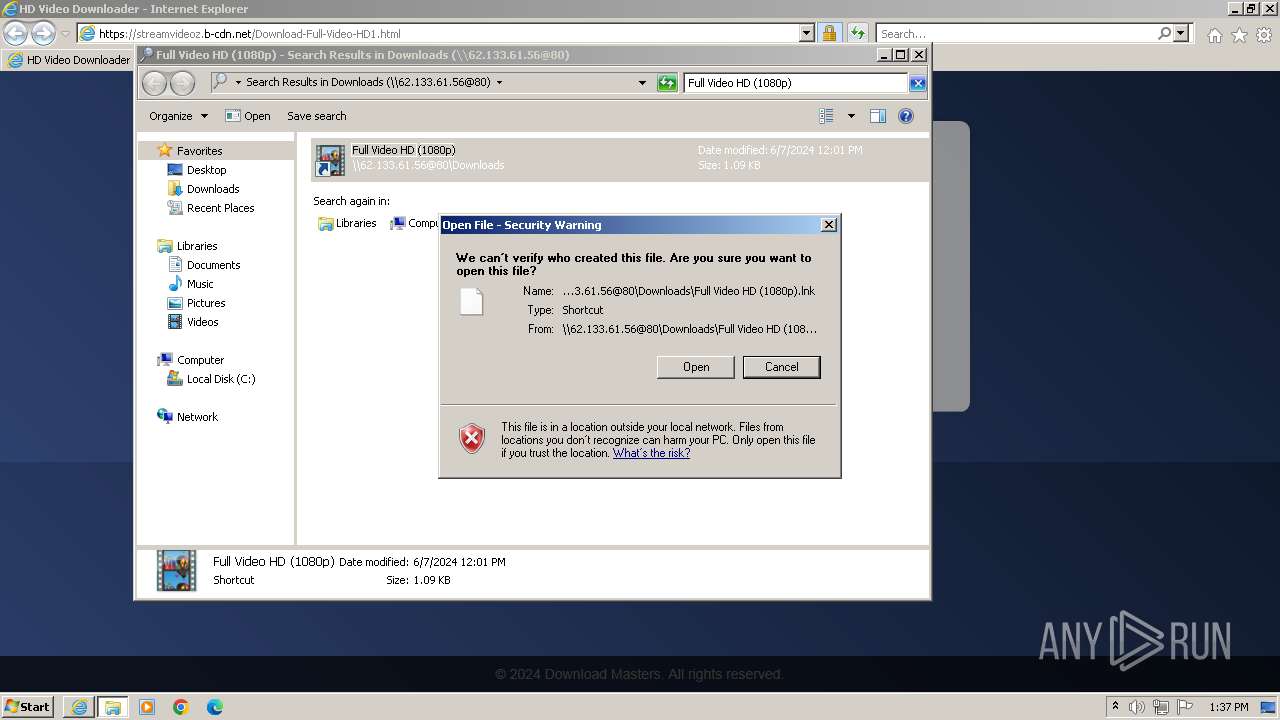Clear the Explorer search box with X
This screenshot has width=1280, height=720.
pos(917,83)
